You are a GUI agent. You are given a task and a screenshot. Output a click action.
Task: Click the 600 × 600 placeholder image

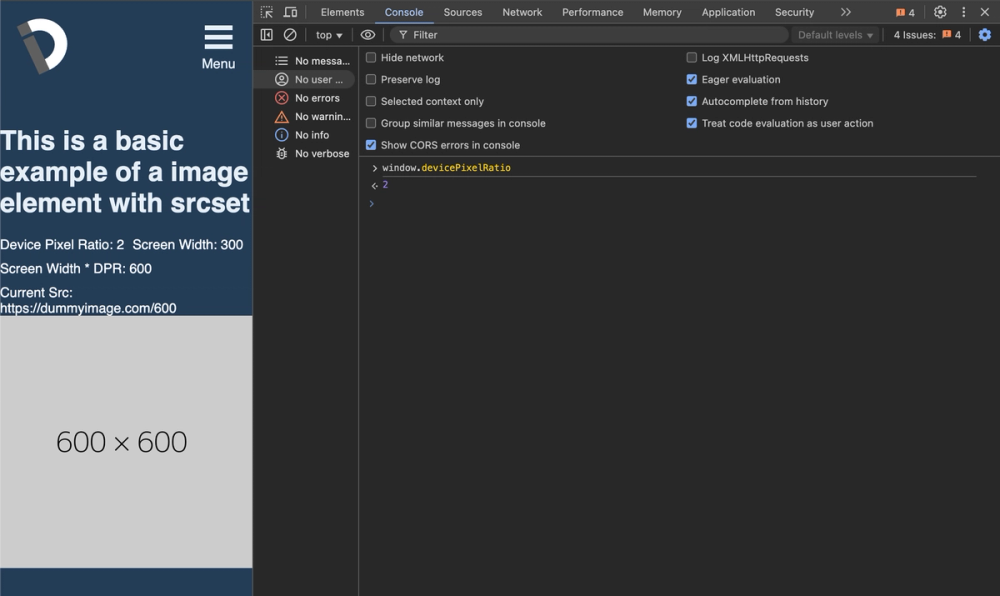coord(126,442)
